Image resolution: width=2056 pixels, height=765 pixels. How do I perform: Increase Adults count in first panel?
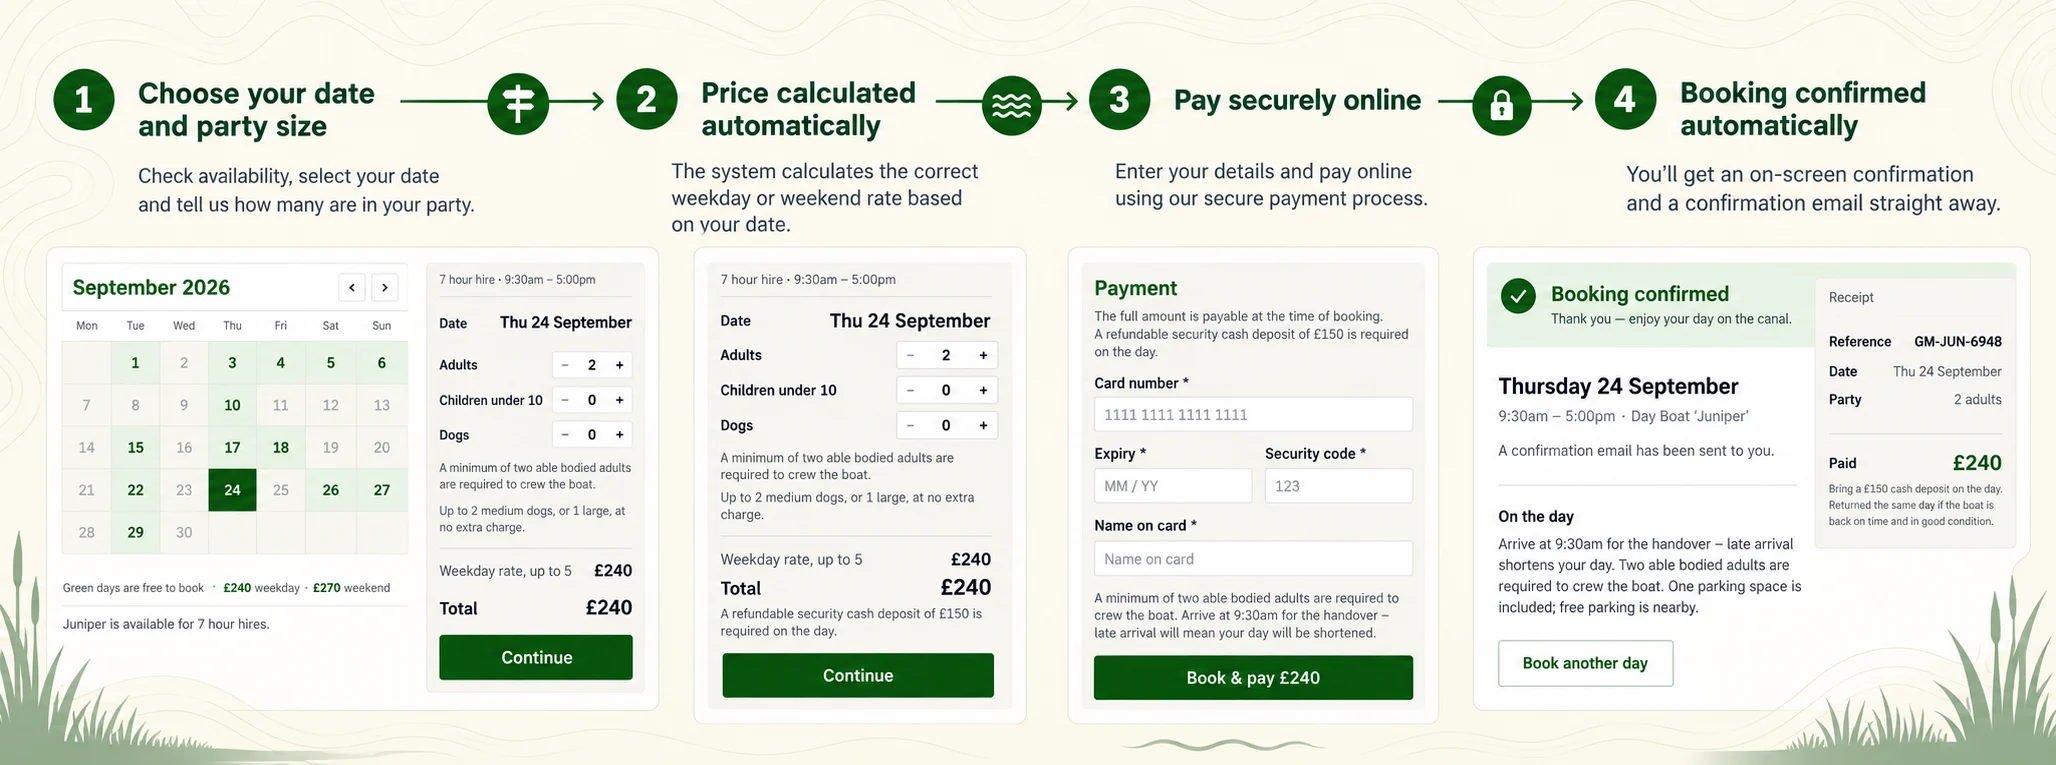(x=620, y=365)
